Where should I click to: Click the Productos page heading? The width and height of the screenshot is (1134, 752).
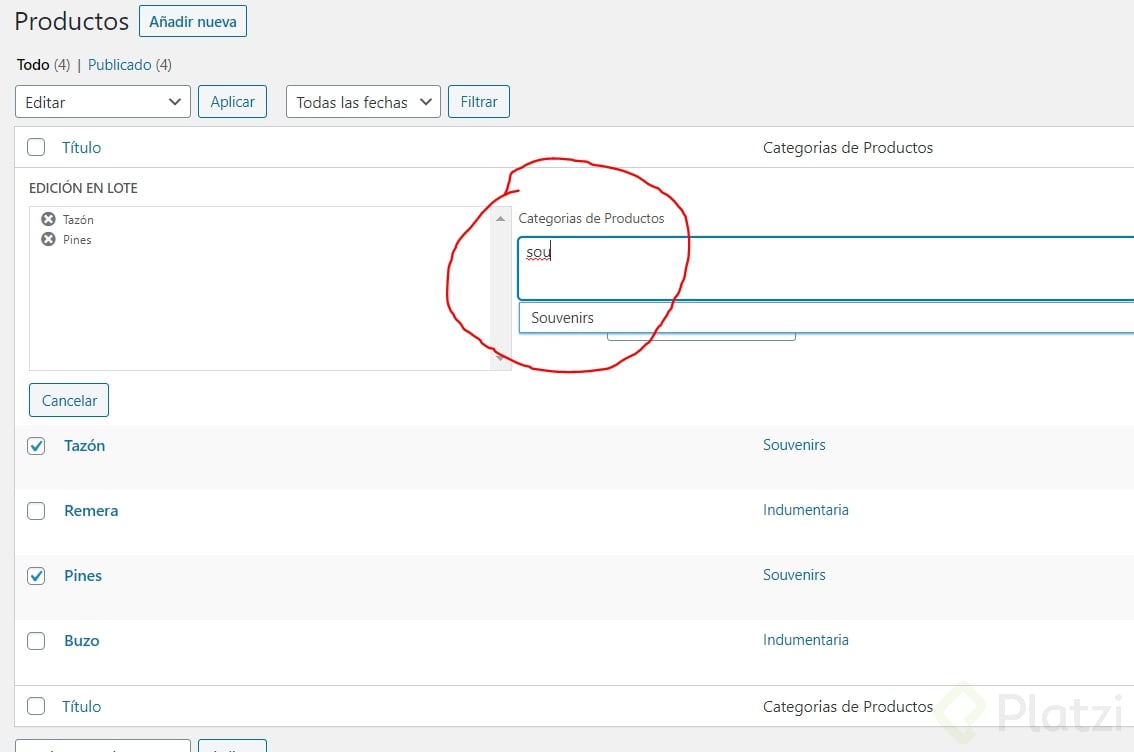72,21
